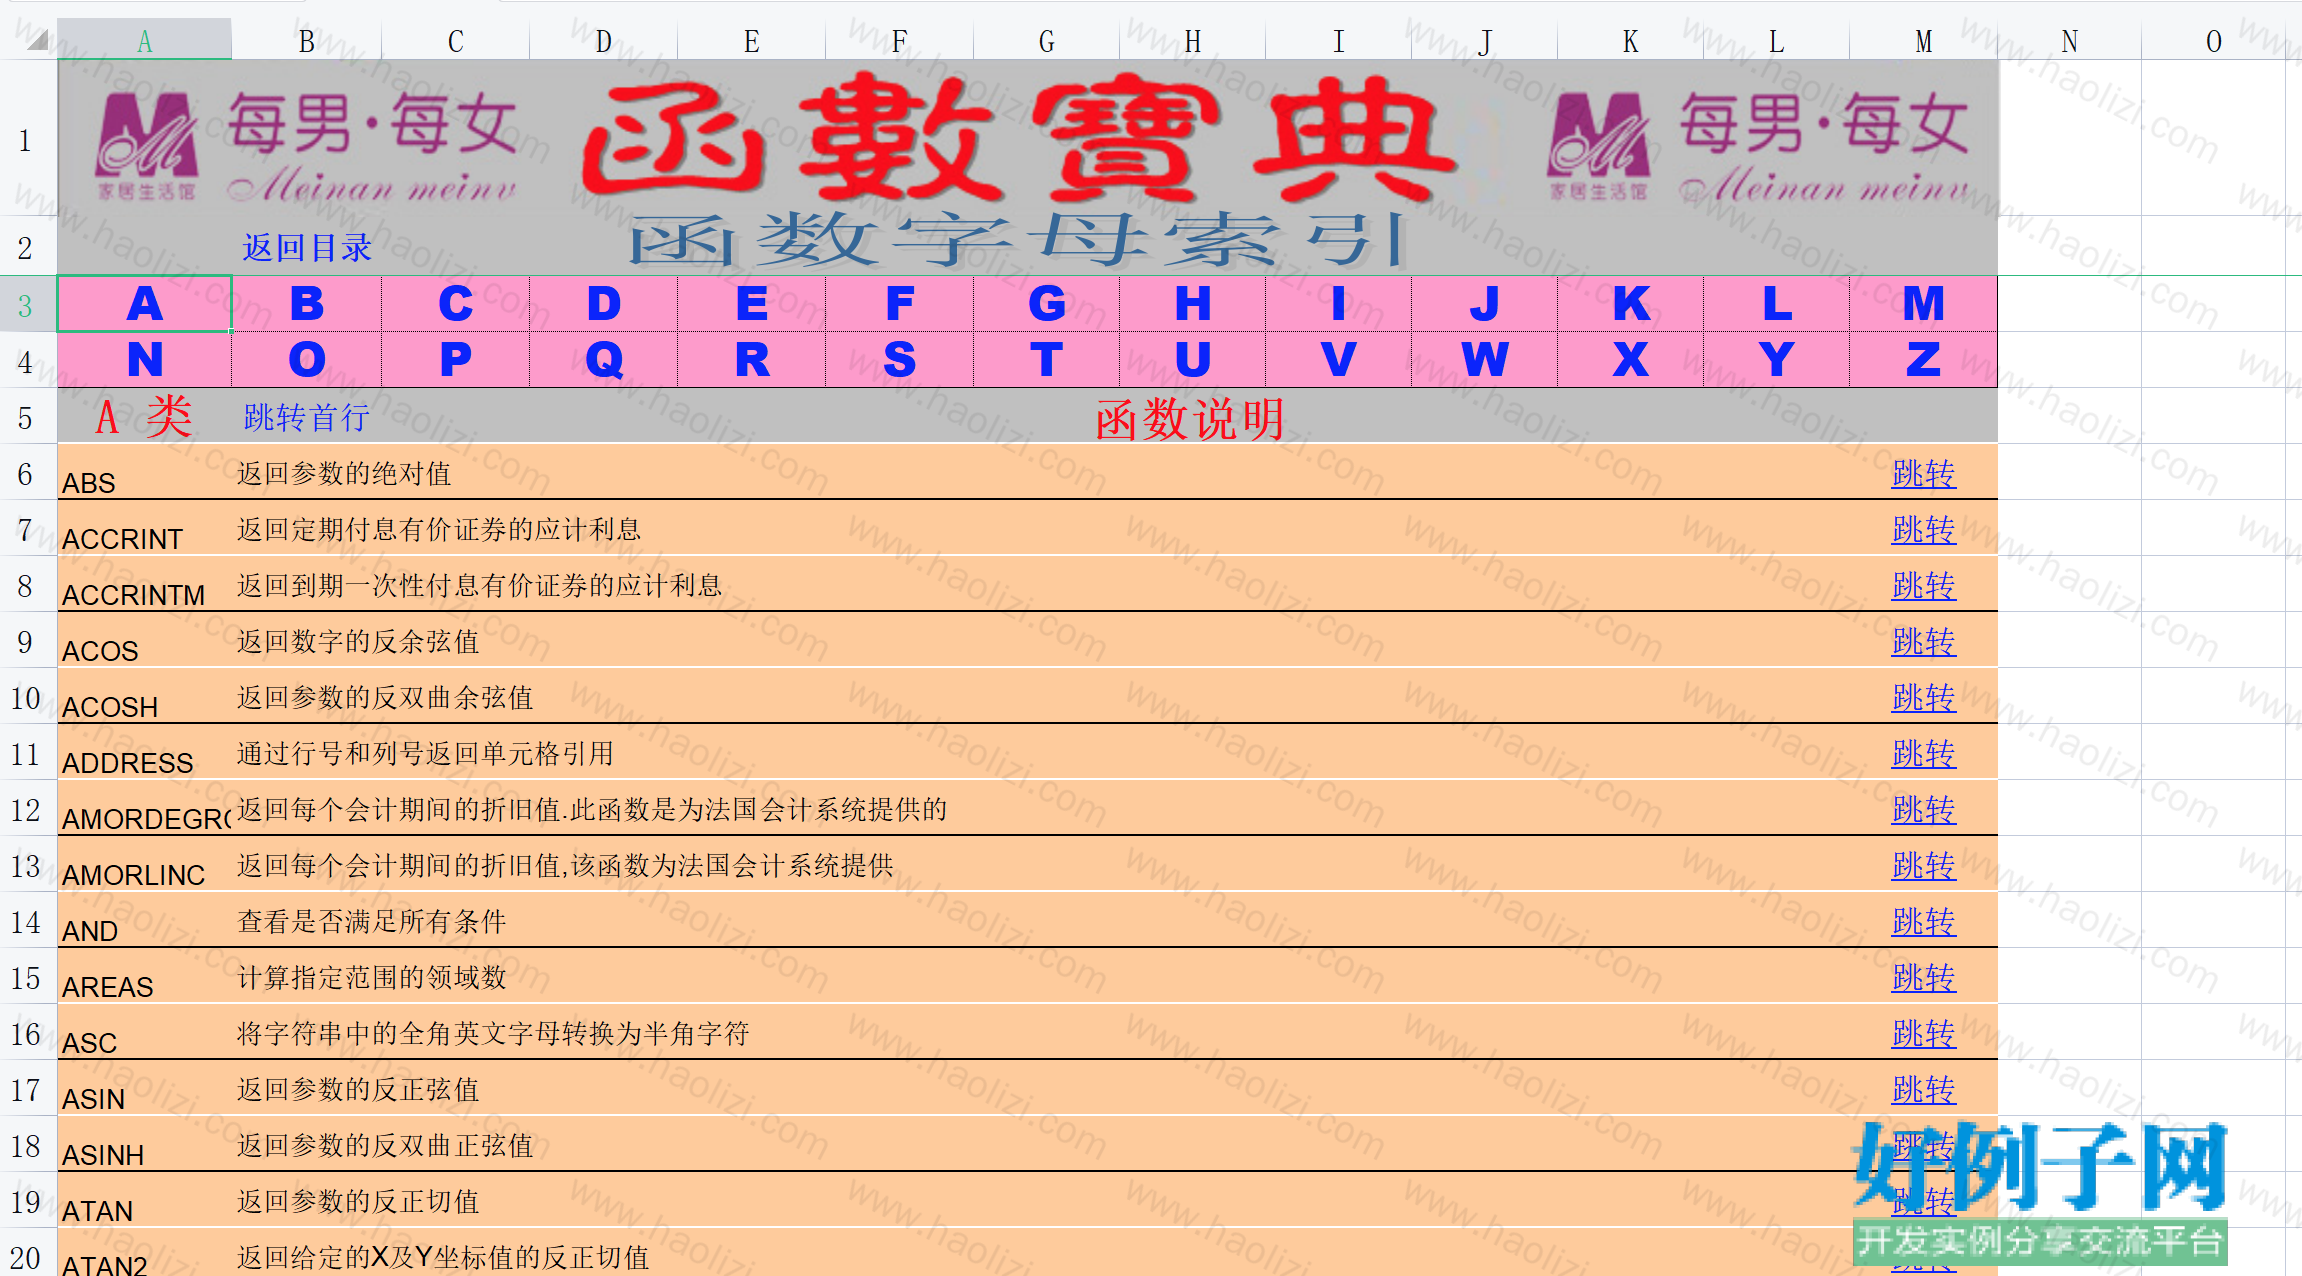Follow the 跳转 link for AMORLINC

pyautogui.click(x=1924, y=866)
